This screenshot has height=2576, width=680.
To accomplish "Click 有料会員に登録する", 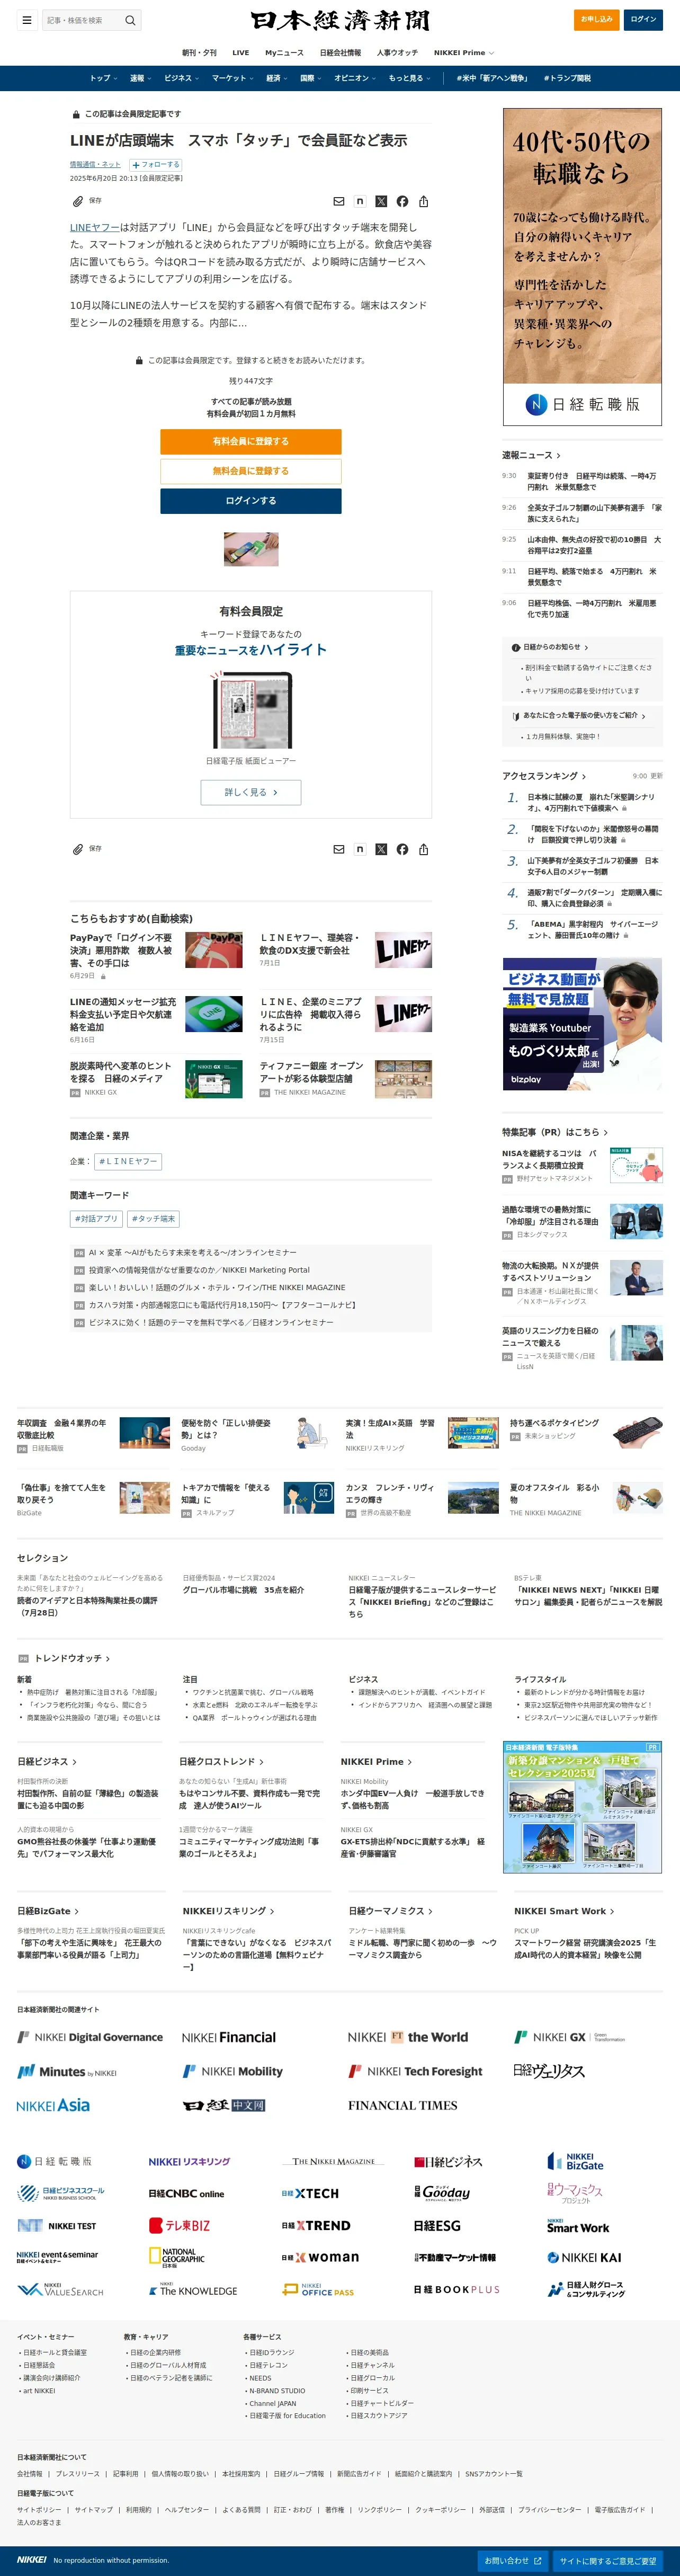I will 251,441.
